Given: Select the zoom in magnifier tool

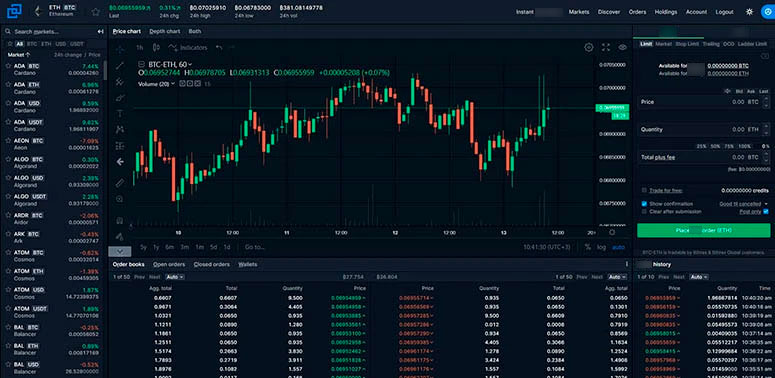Looking at the screenshot, I should pos(120,199).
